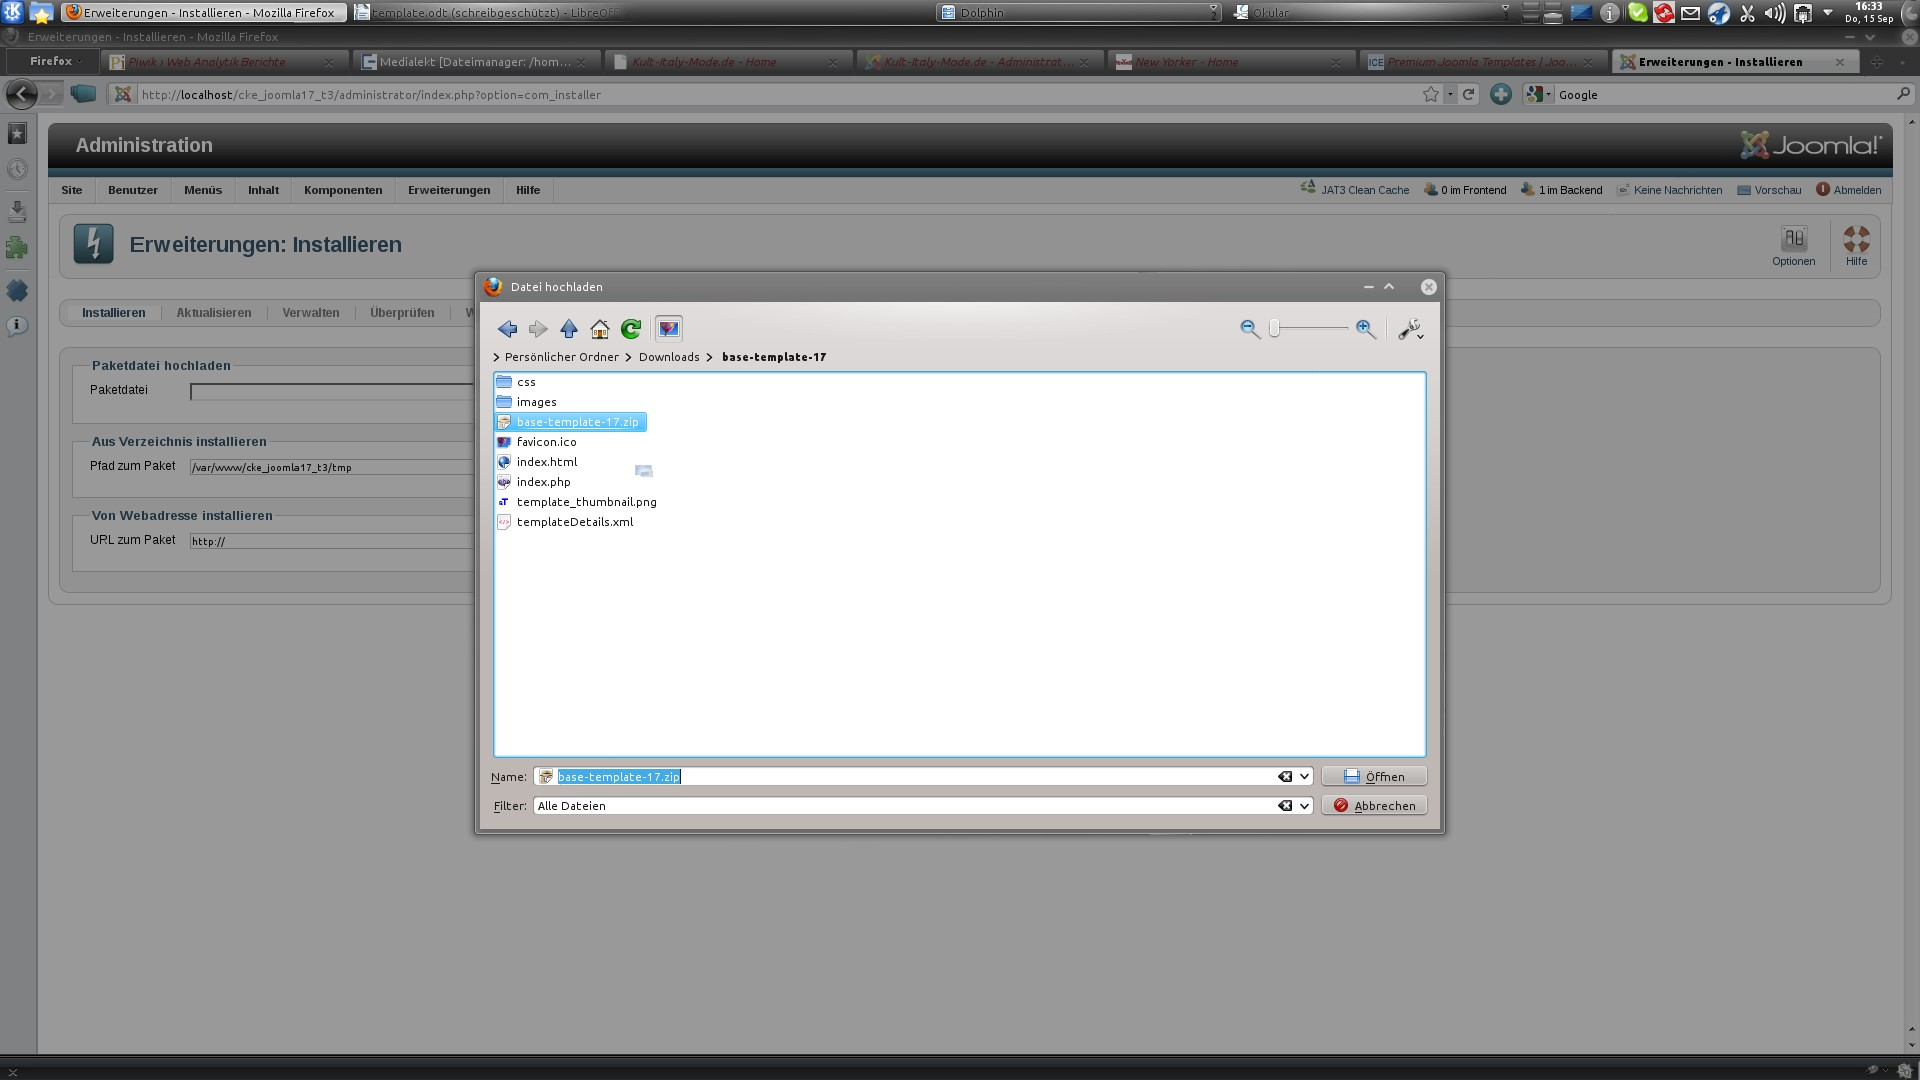Click Keine Nachrichten link

pyautogui.click(x=1669, y=190)
